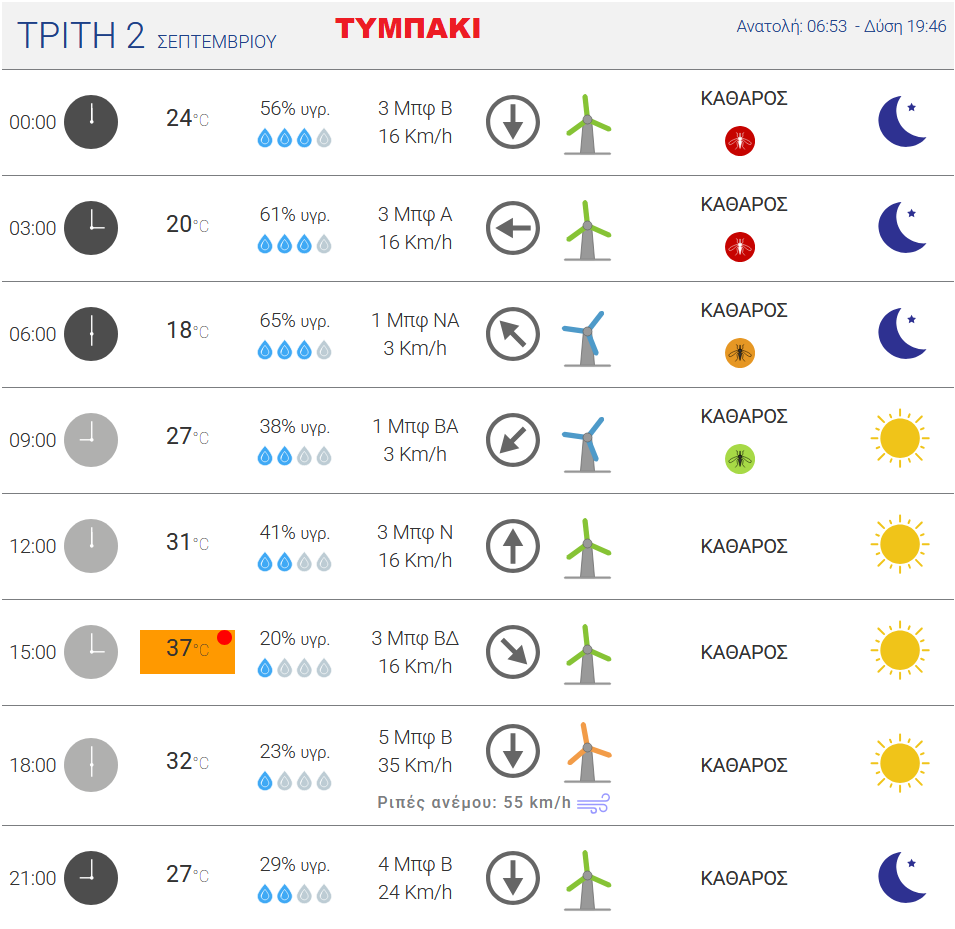Click the 5 Μπφ Β wind text at 18:00
This screenshot has width=955, height=929.
pos(415,737)
